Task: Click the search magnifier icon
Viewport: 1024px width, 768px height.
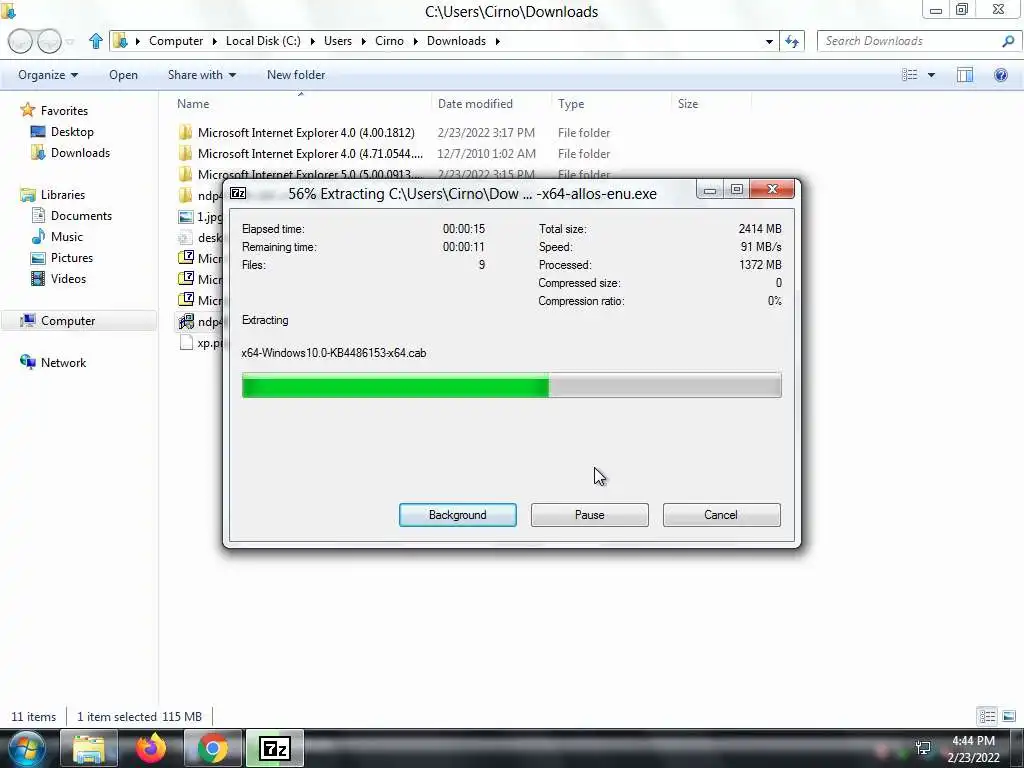Action: [1008, 41]
